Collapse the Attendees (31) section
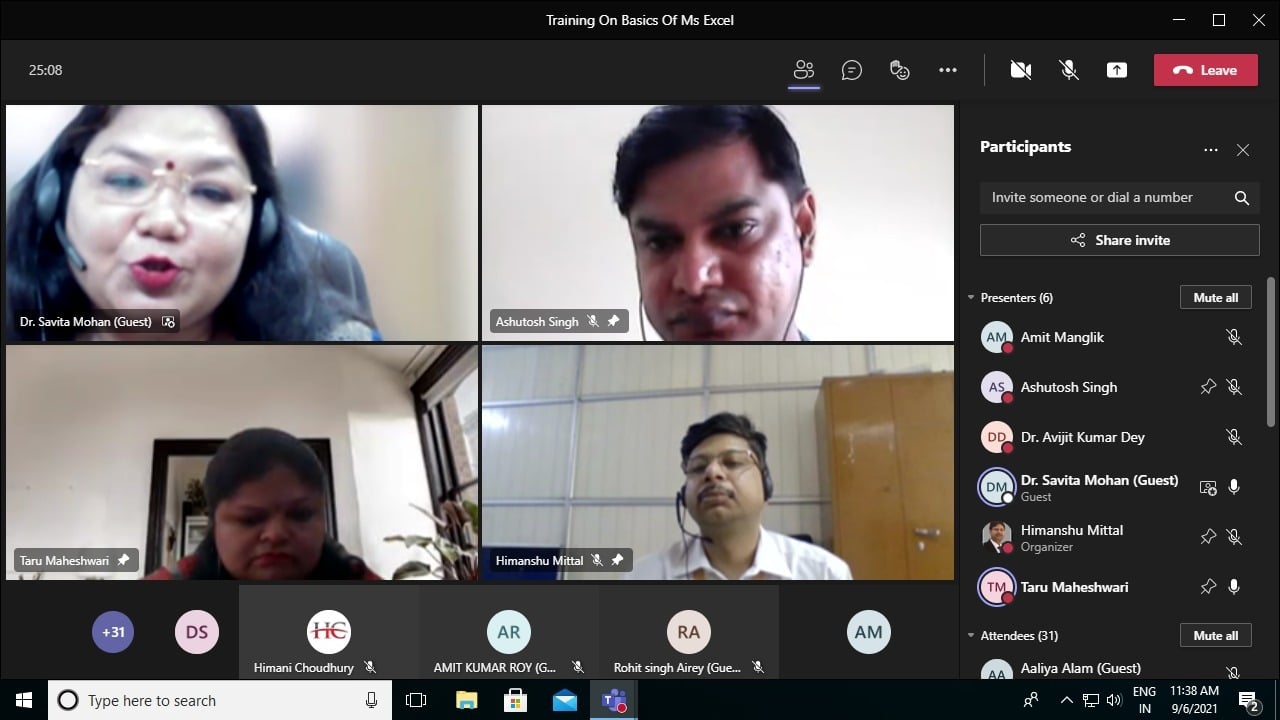 [971, 636]
